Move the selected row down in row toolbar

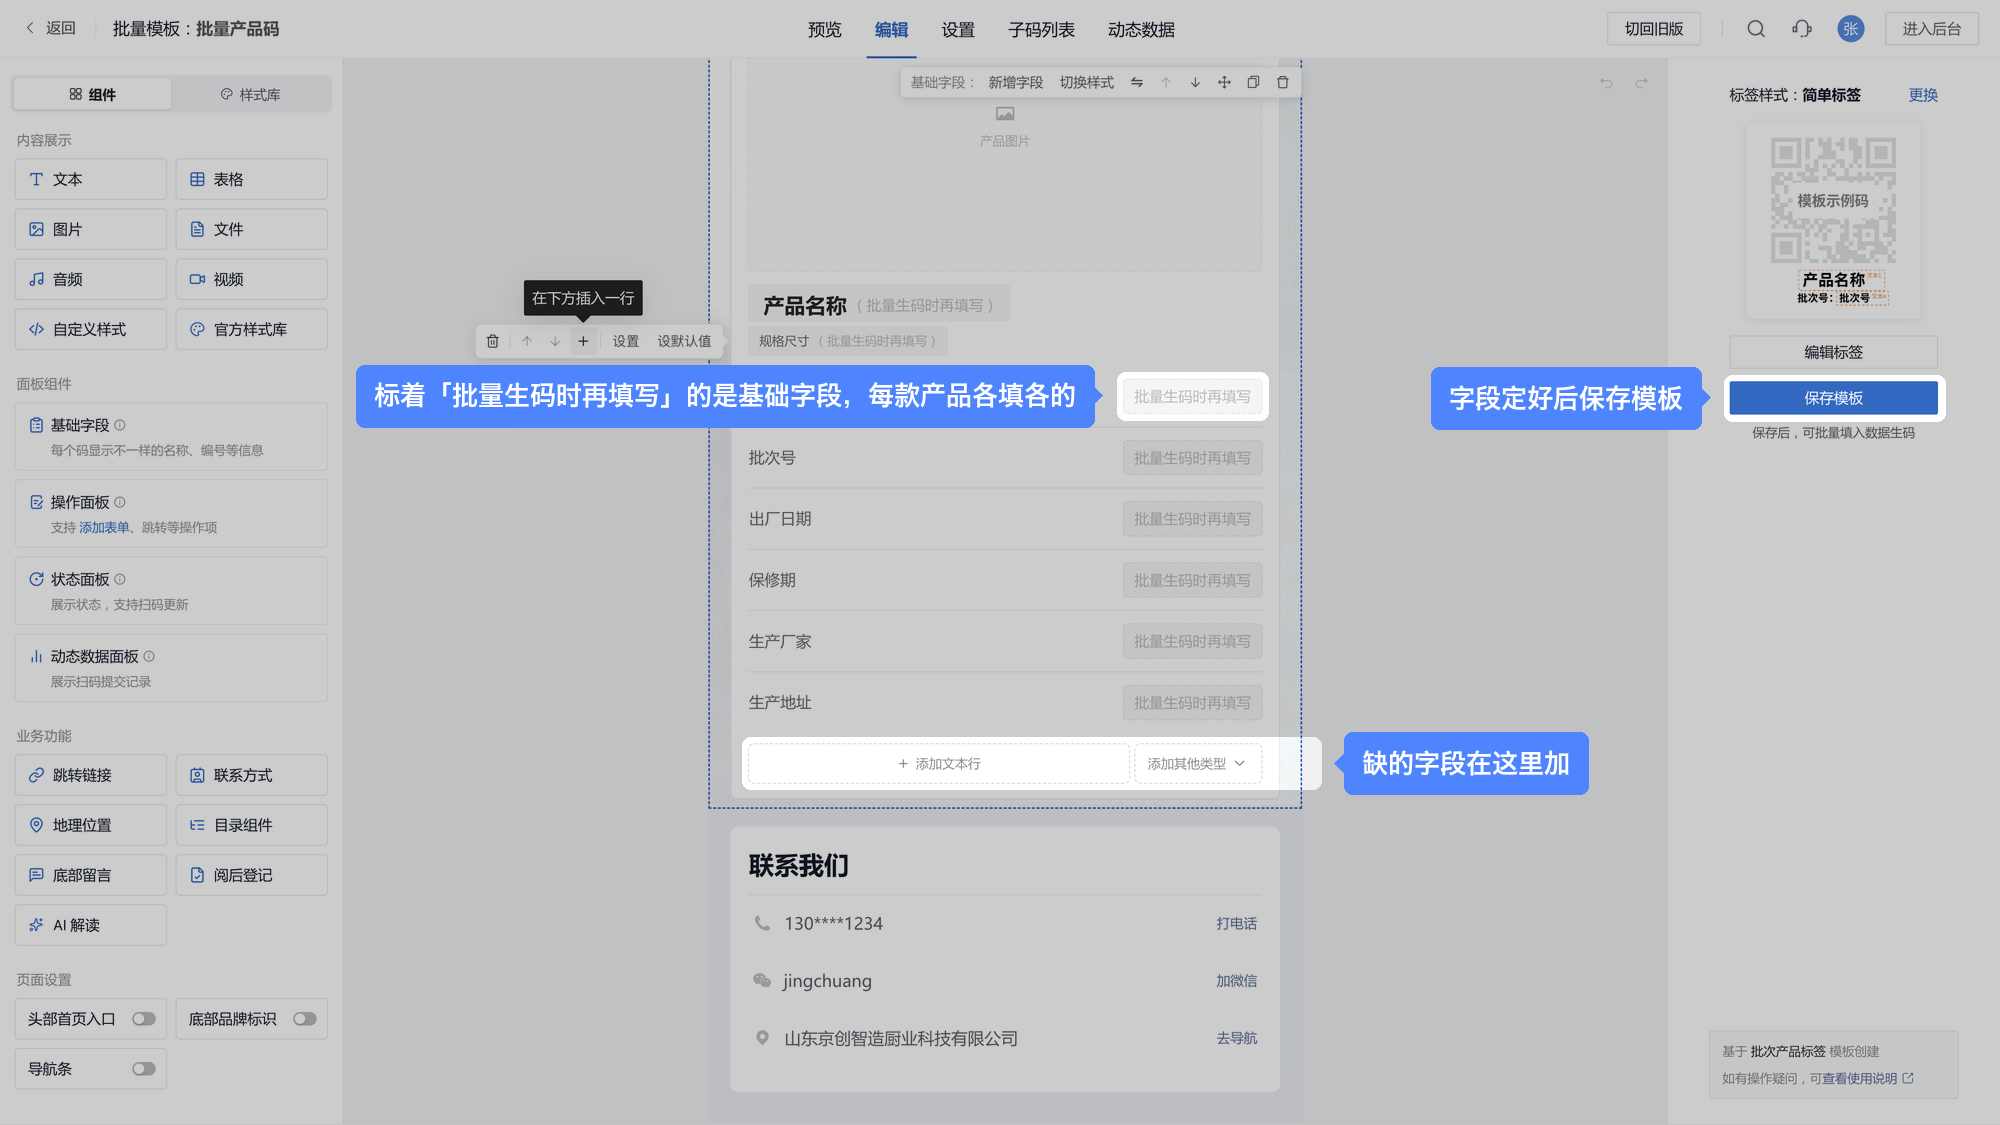555,341
